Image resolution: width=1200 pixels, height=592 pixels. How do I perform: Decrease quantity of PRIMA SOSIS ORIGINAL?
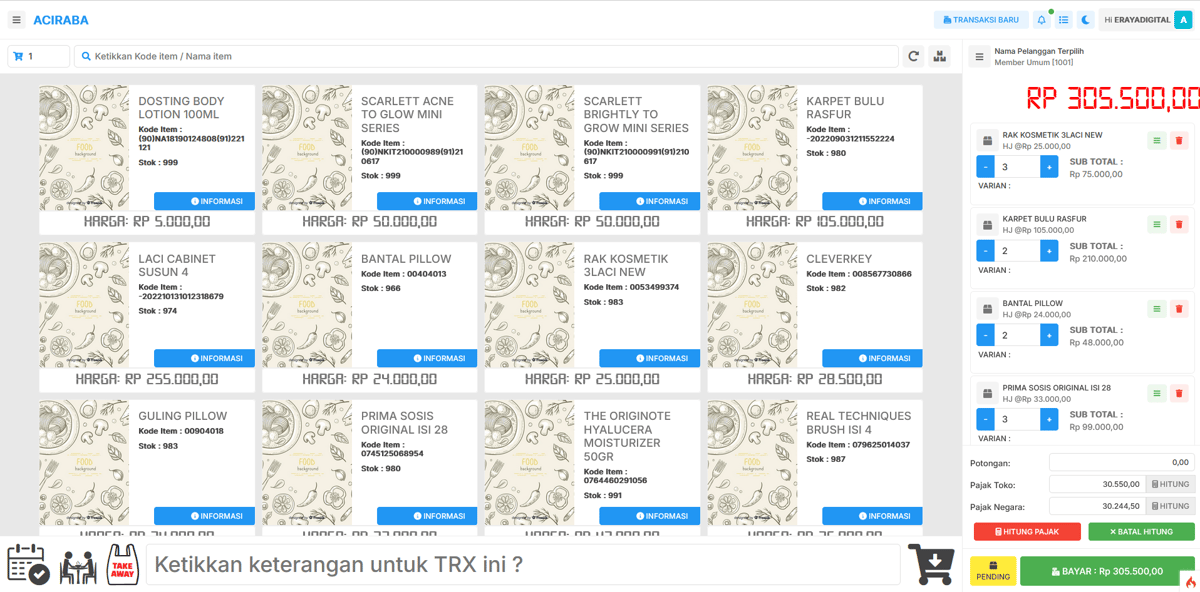tap(985, 419)
